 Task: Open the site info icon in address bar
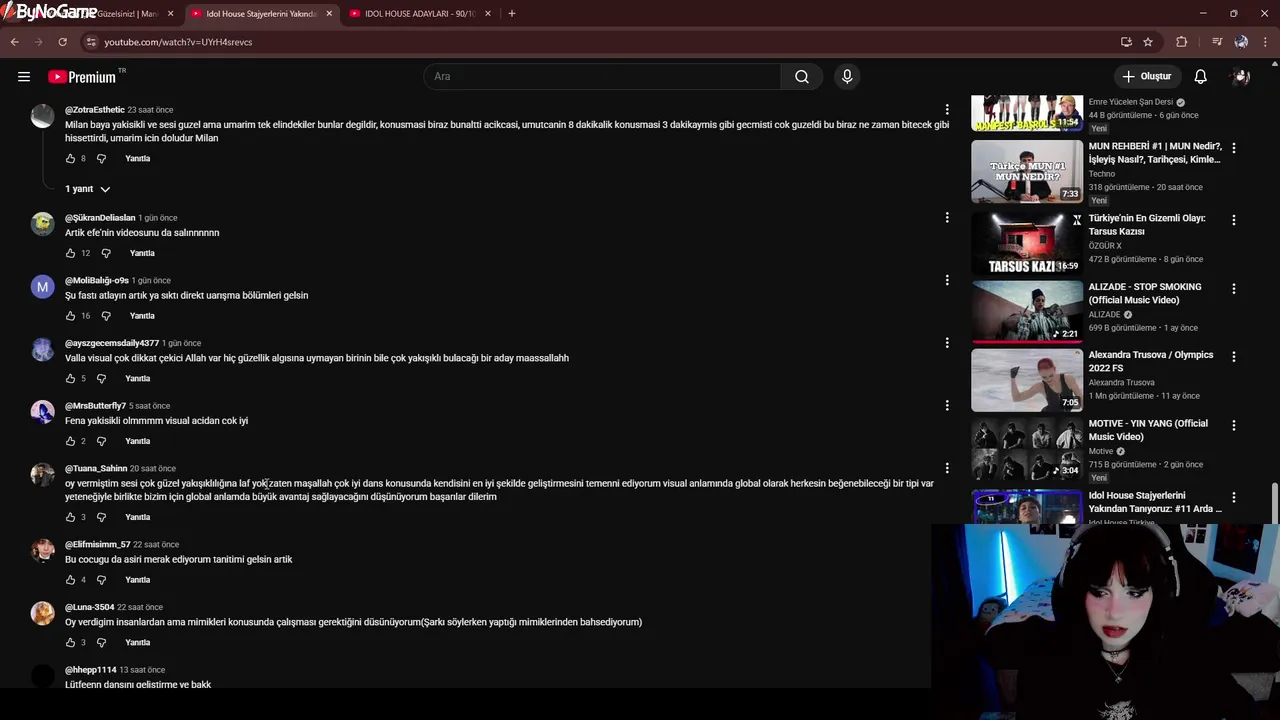(91, 42)
